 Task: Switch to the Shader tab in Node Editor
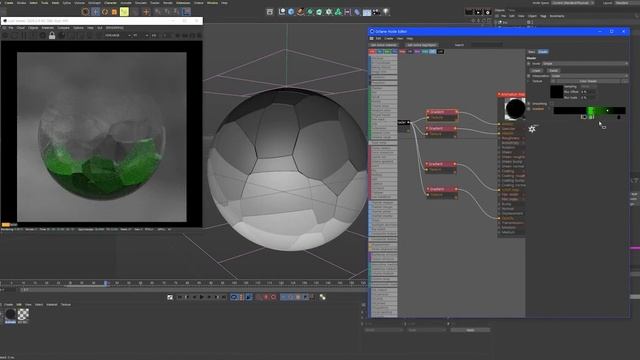click(543, 52)
